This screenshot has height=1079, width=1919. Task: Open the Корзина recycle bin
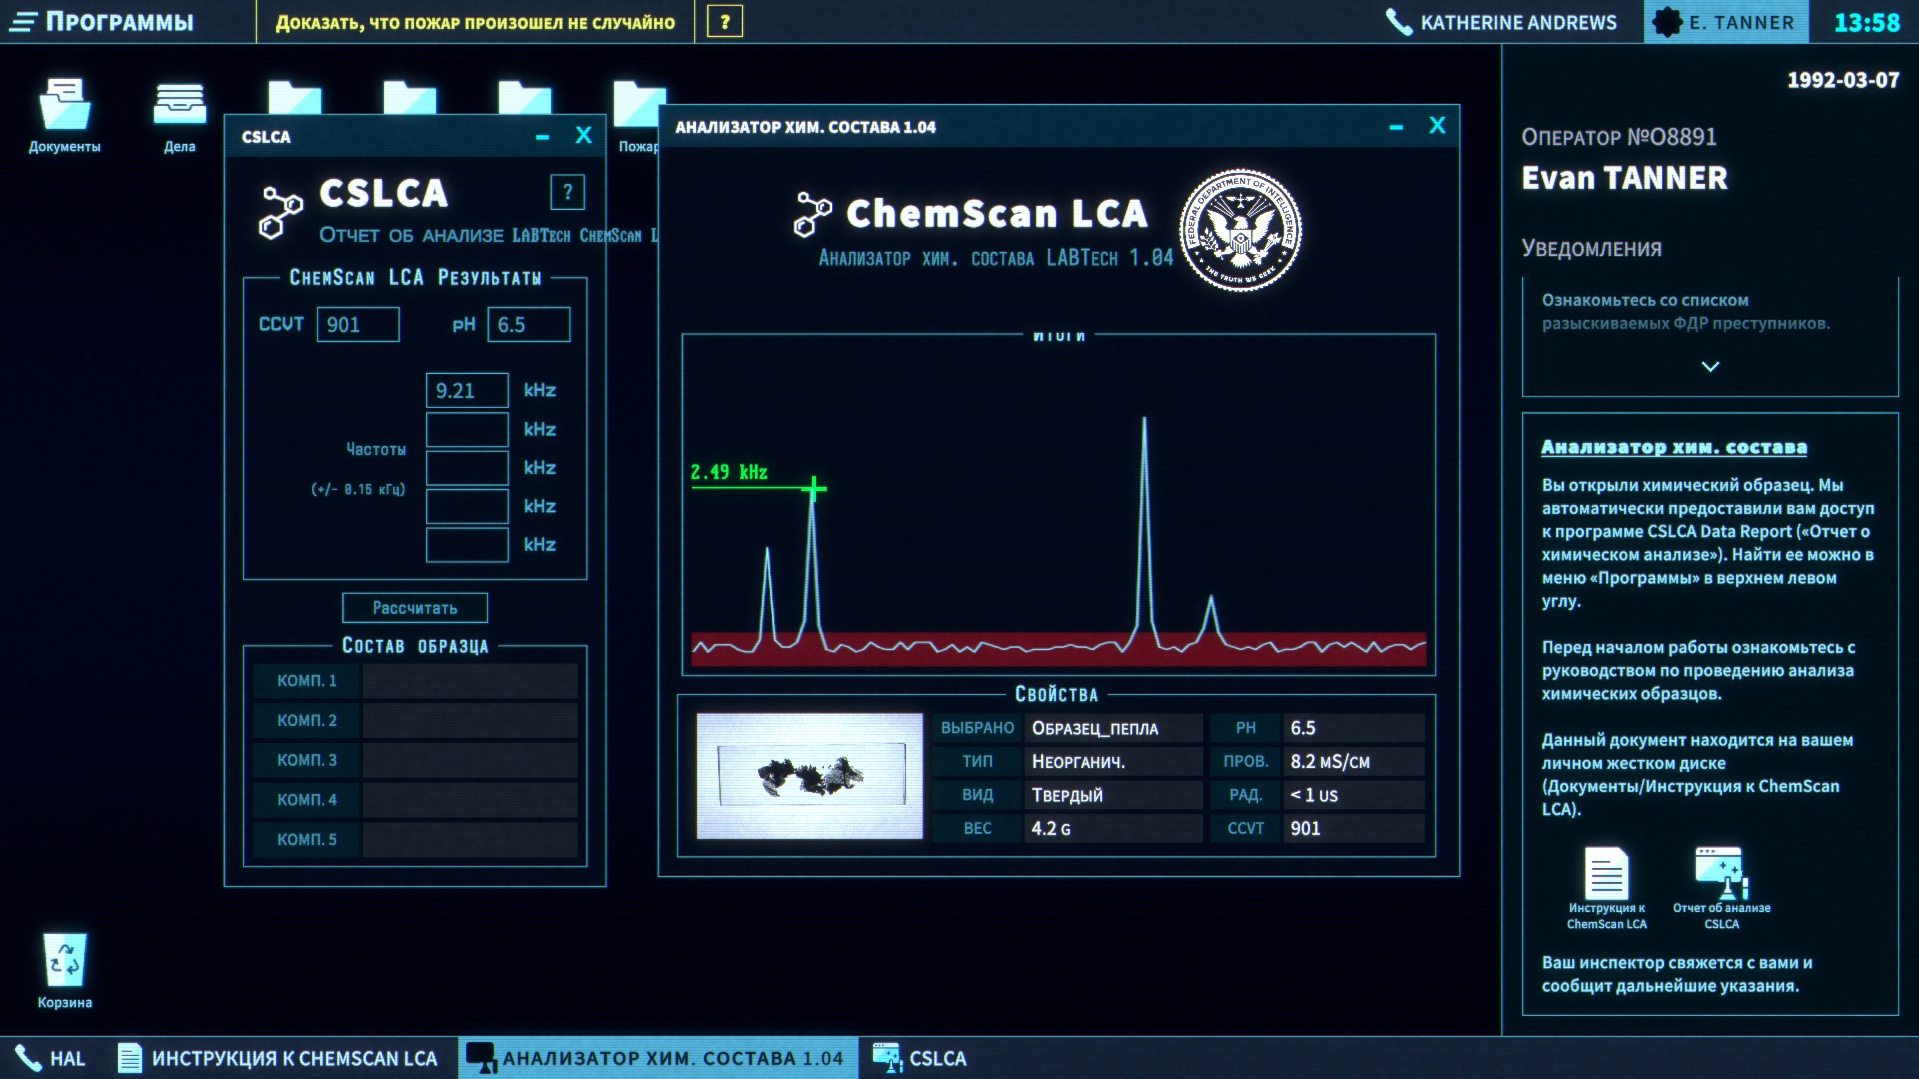point(65,970)
